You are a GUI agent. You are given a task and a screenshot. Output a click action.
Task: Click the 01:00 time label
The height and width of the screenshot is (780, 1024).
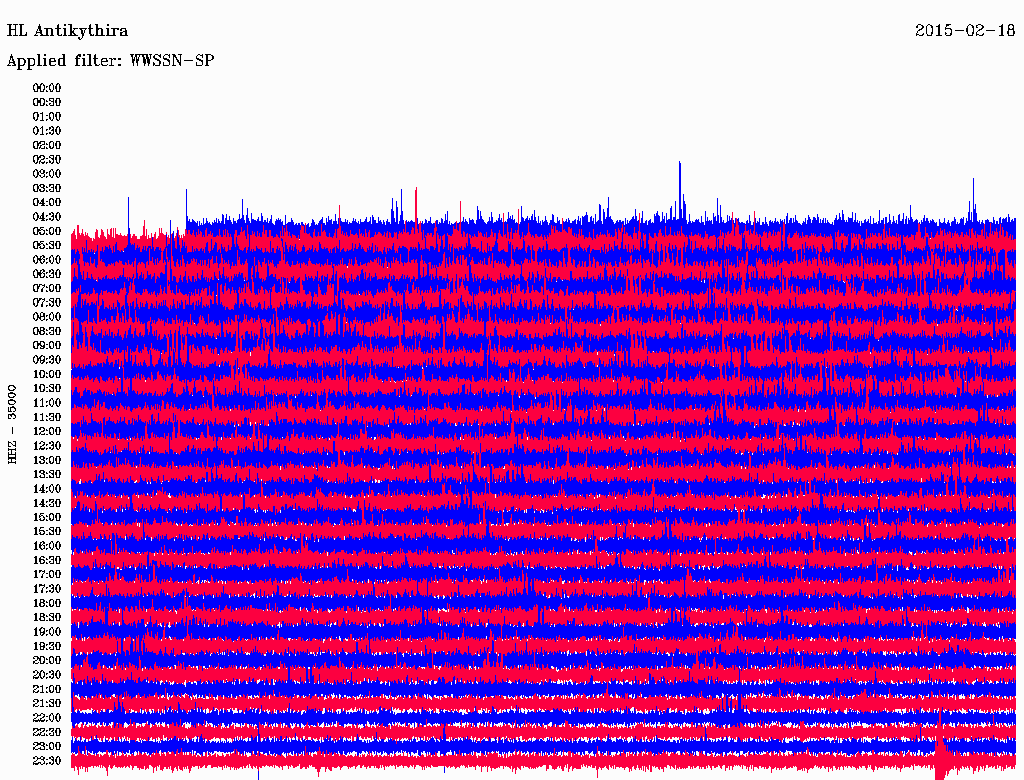[x=47, y=116]
